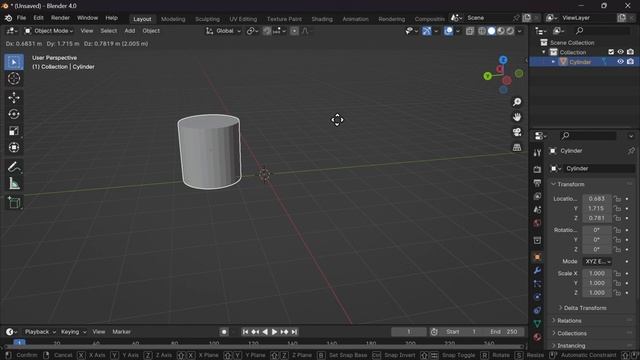640x360 pixels.
Task: Open the Render properties tab
Action: pyautogui.click(x=537, y=169)
